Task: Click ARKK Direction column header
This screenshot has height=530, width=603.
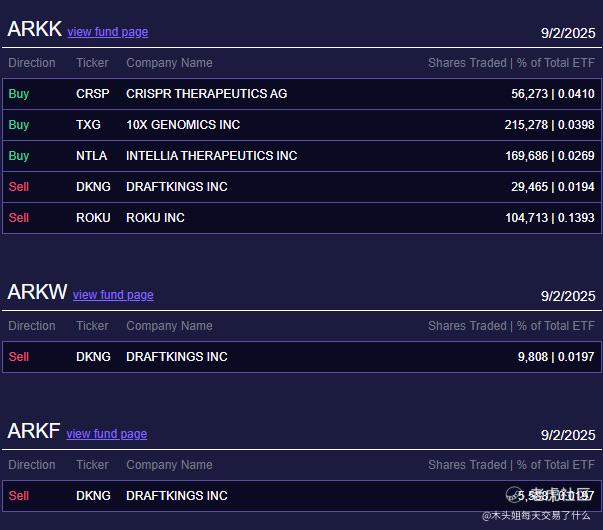Action: click(32, 63)
